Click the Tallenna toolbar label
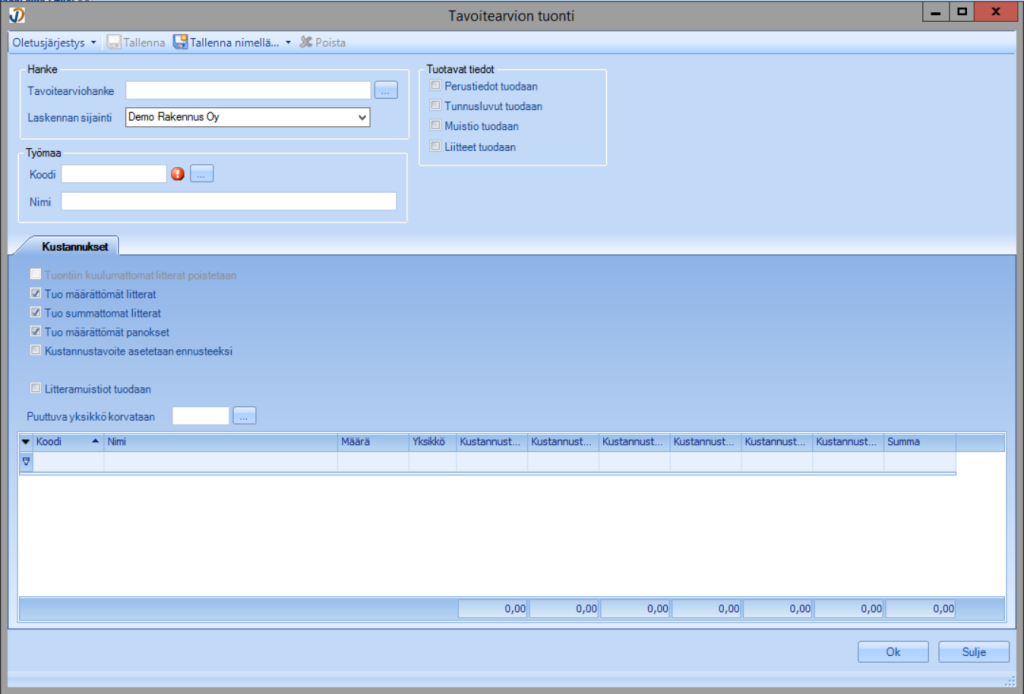 [144, 42]
